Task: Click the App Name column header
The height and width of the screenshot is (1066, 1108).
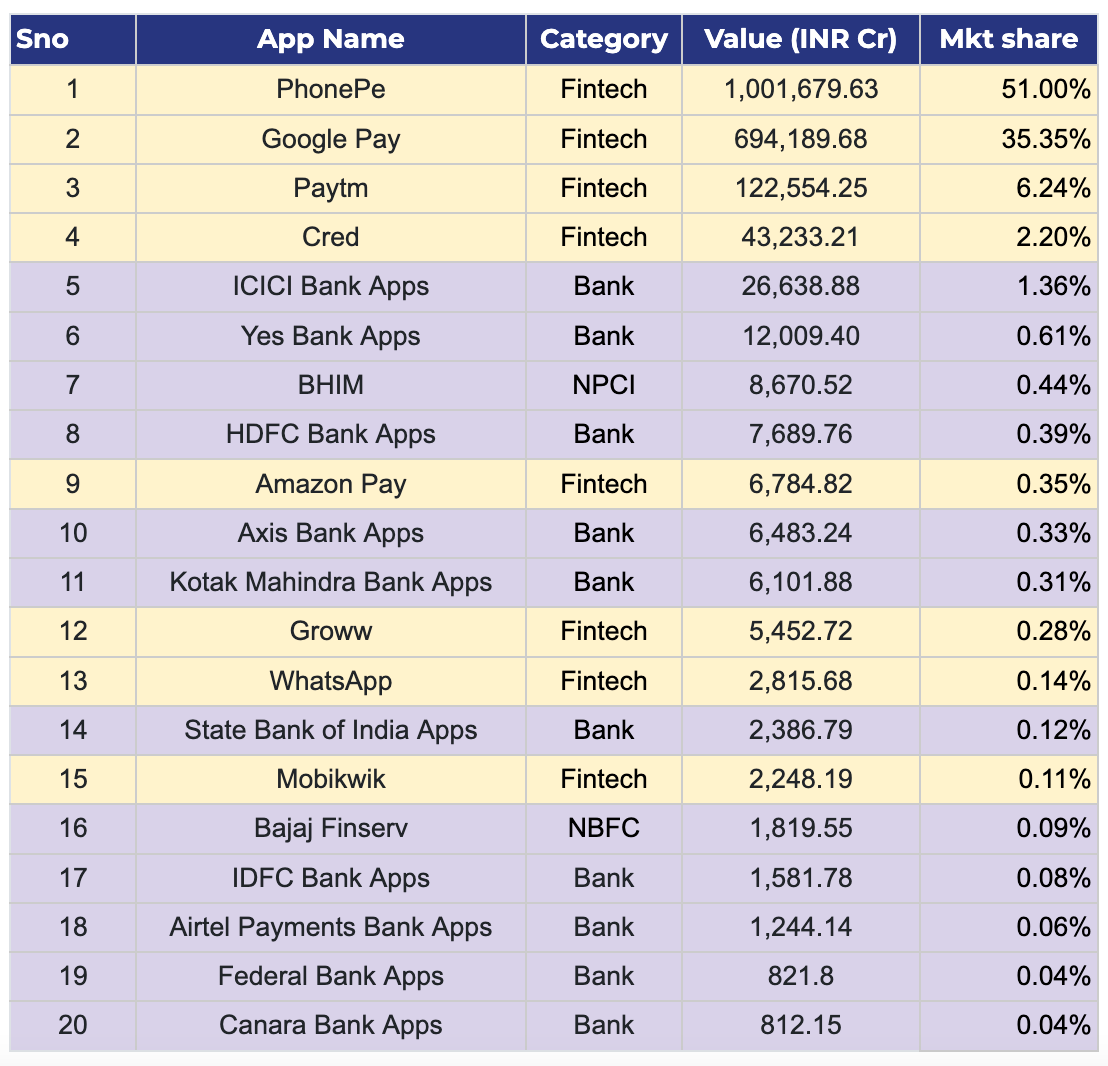Action: (331, 39)
